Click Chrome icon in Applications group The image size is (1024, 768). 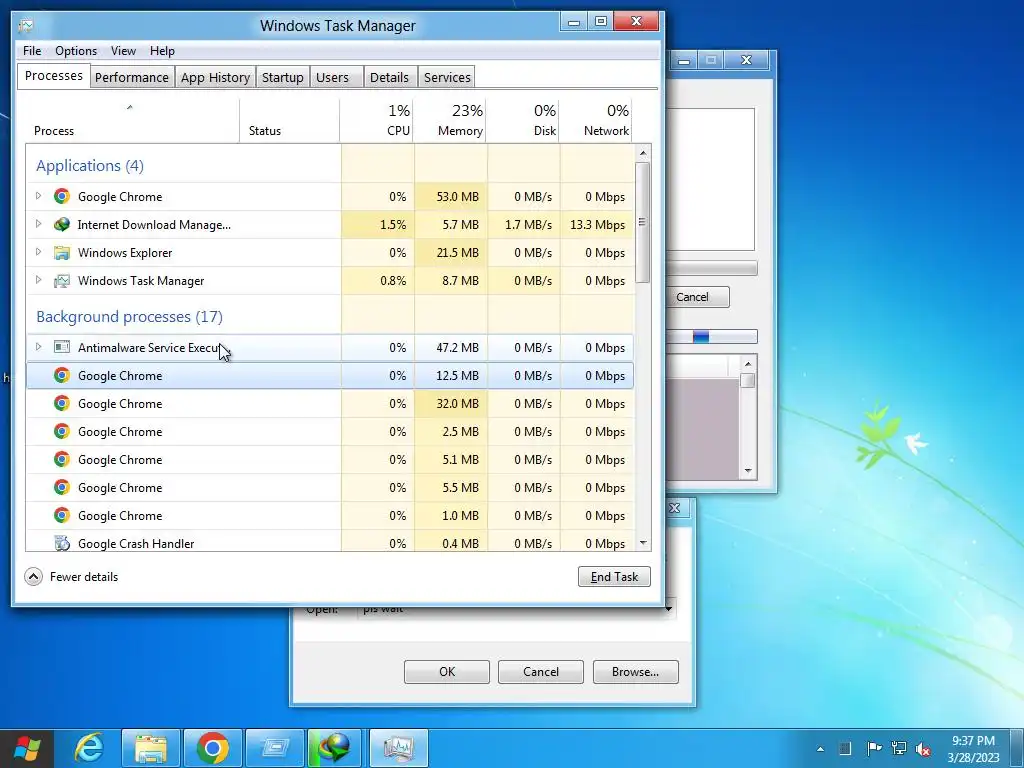[62, 197]
